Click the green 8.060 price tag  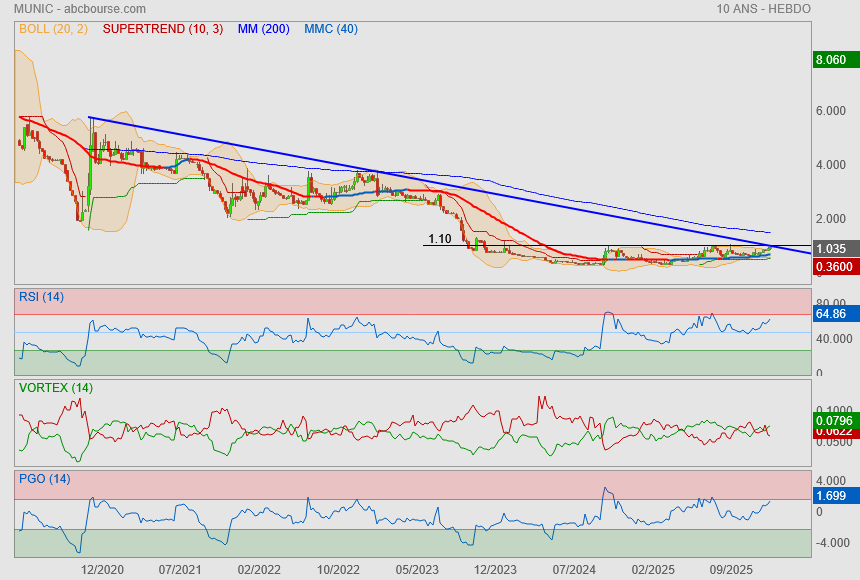(x=833, y=60)
